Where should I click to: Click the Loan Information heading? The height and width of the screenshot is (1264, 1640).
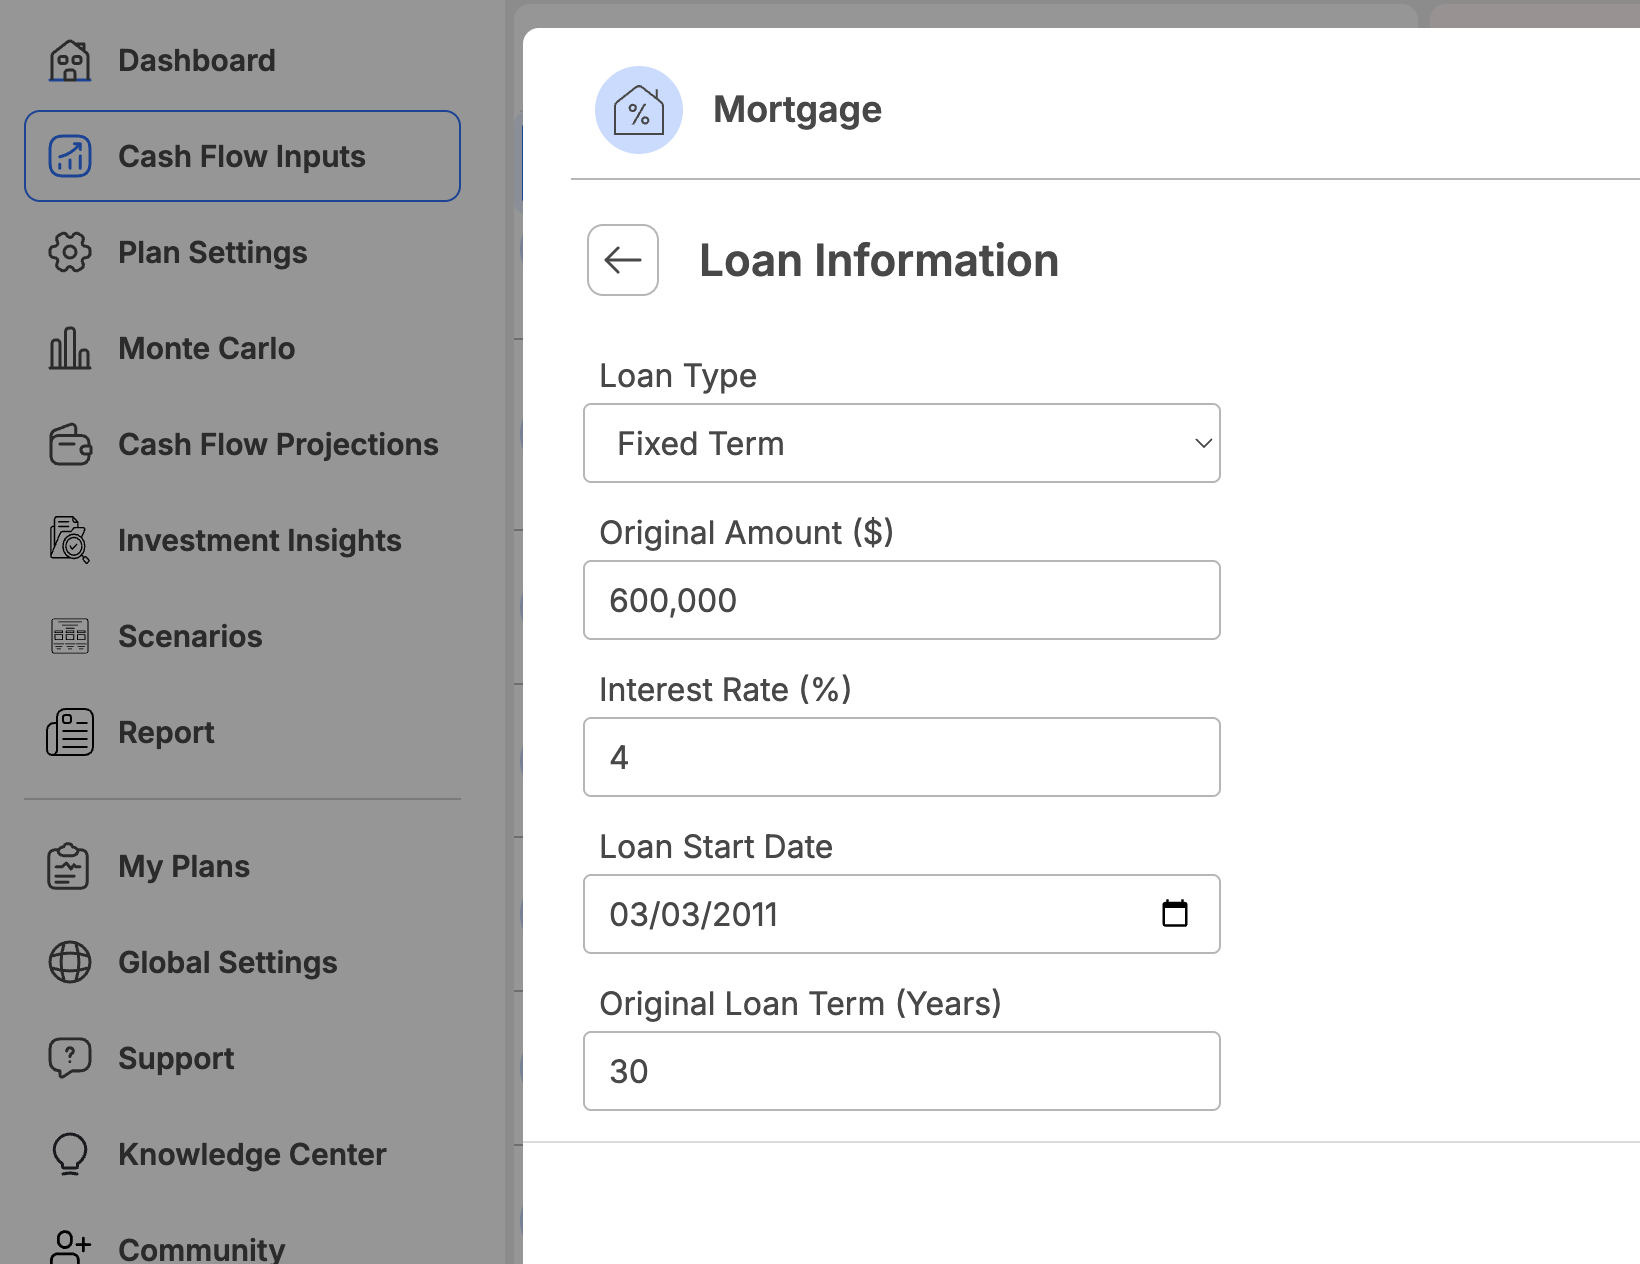point(879,260)
